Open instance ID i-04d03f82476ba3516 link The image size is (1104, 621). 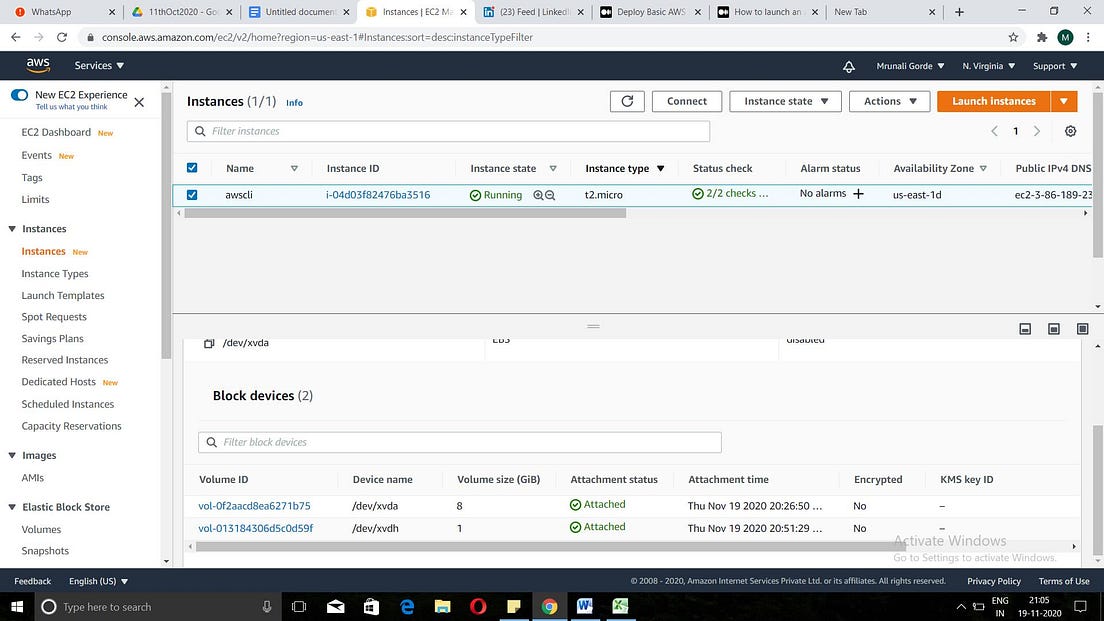click(378, 195)
